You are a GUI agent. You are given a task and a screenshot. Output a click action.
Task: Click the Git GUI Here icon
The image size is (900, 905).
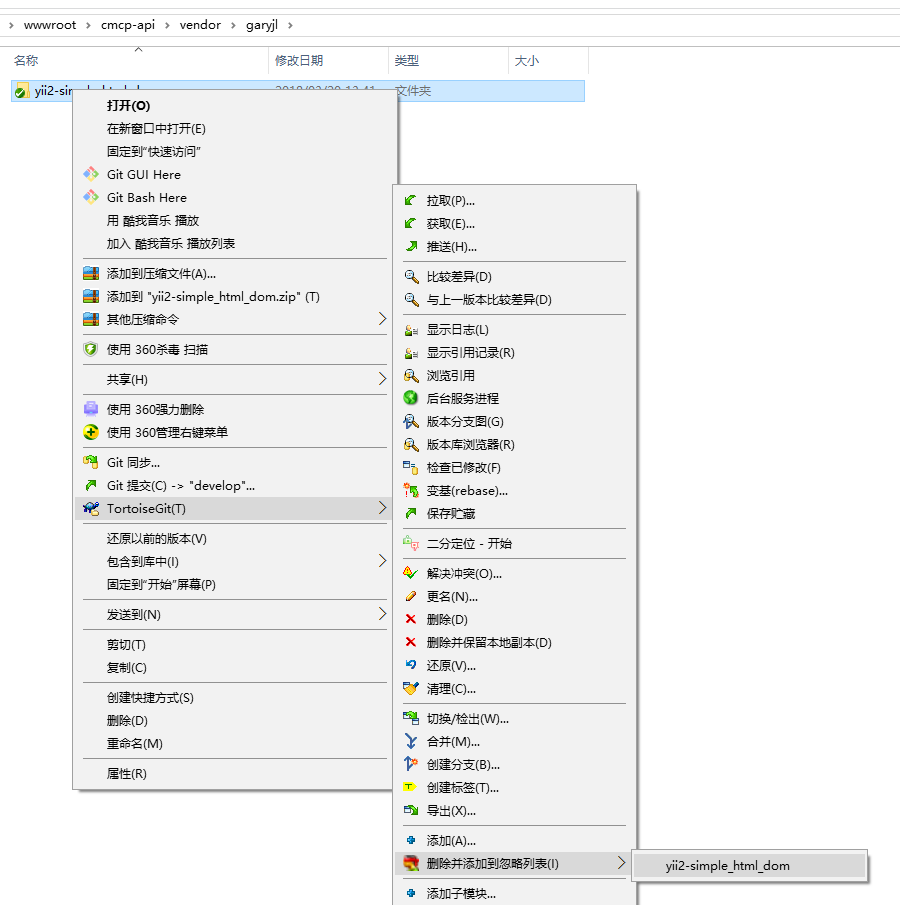point(91,174)
